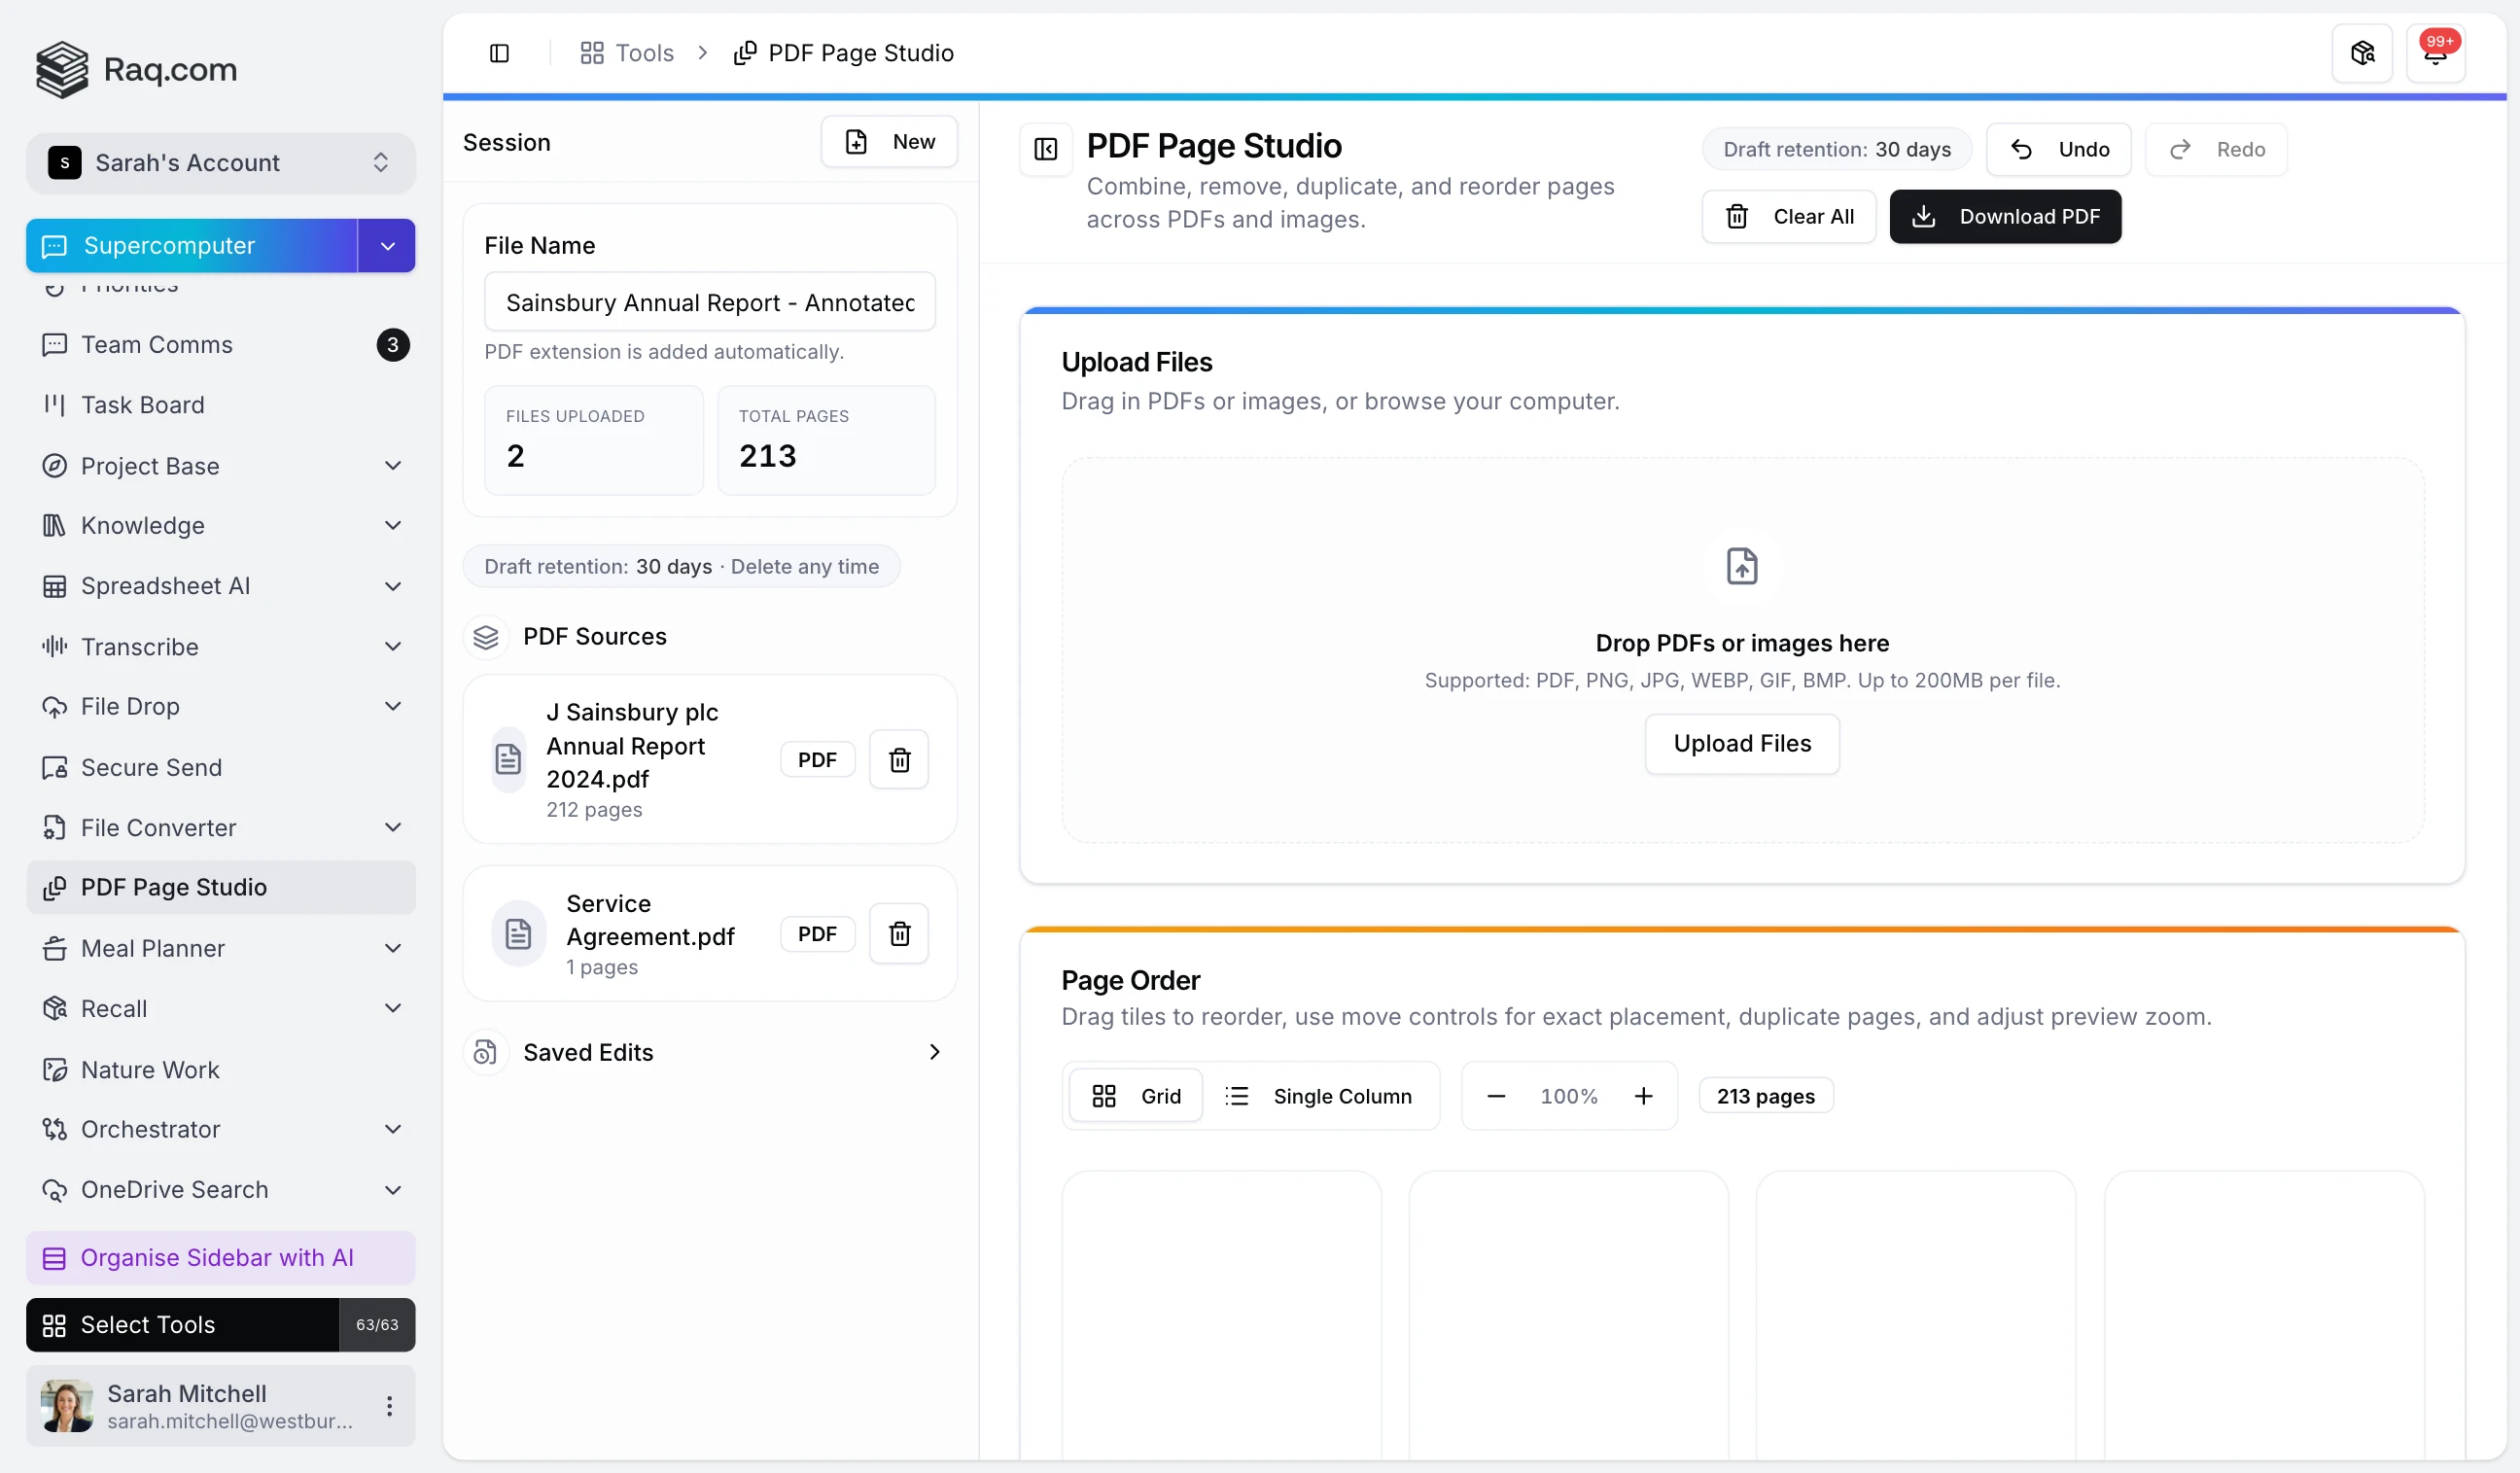Viewport: 2520px width, 1473px height.
Task: Click the Undo button
Action: point(2058,150)
